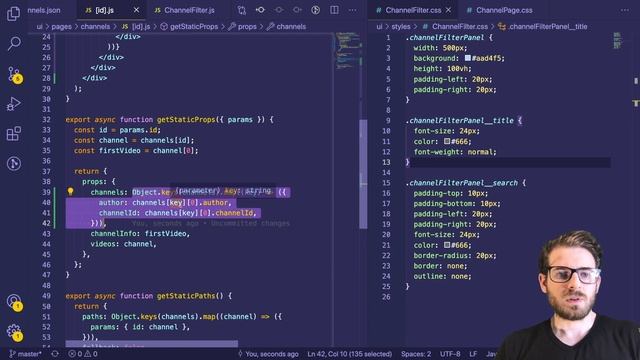Click the lightbulb code action on line 39
Viewport: 640px width, 360px height.
tap(70, 192)
